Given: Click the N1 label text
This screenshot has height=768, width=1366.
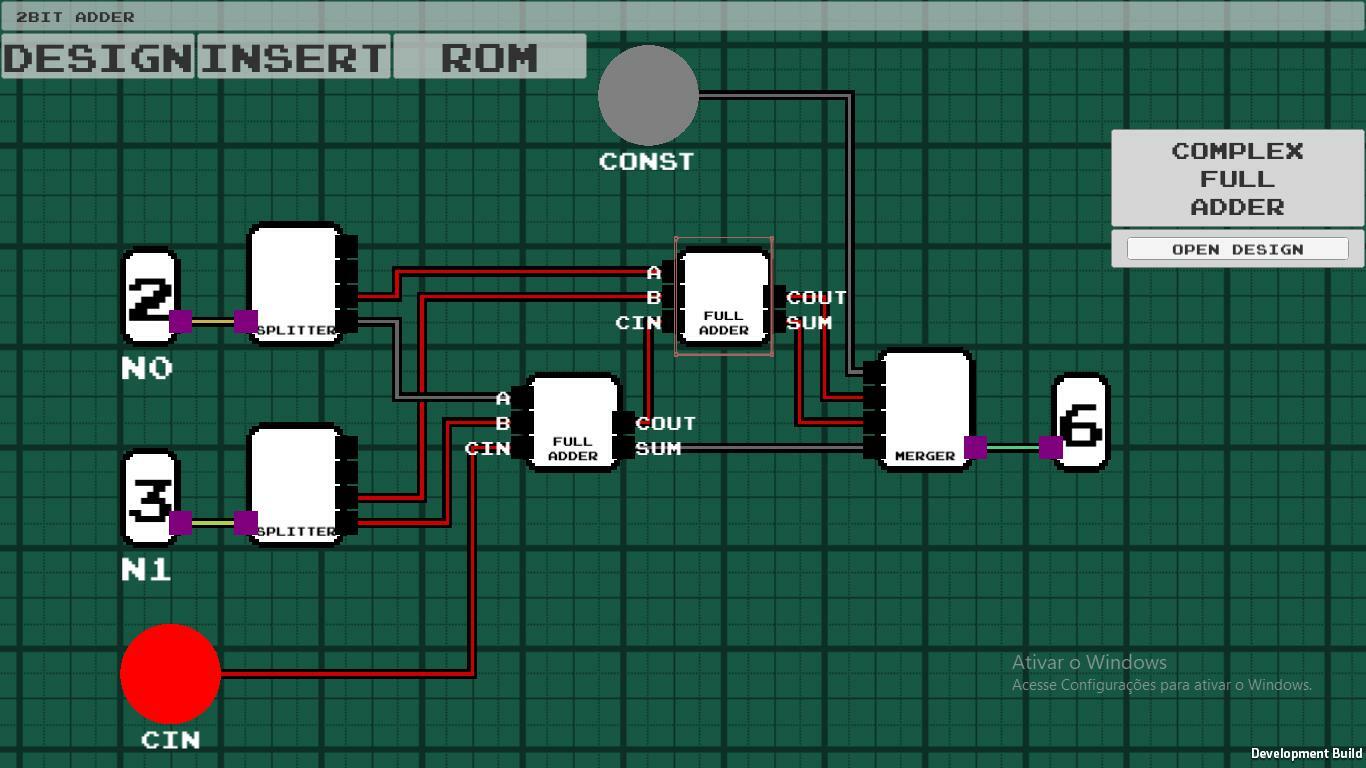Looking at the screenshot, I should (146, 570).
